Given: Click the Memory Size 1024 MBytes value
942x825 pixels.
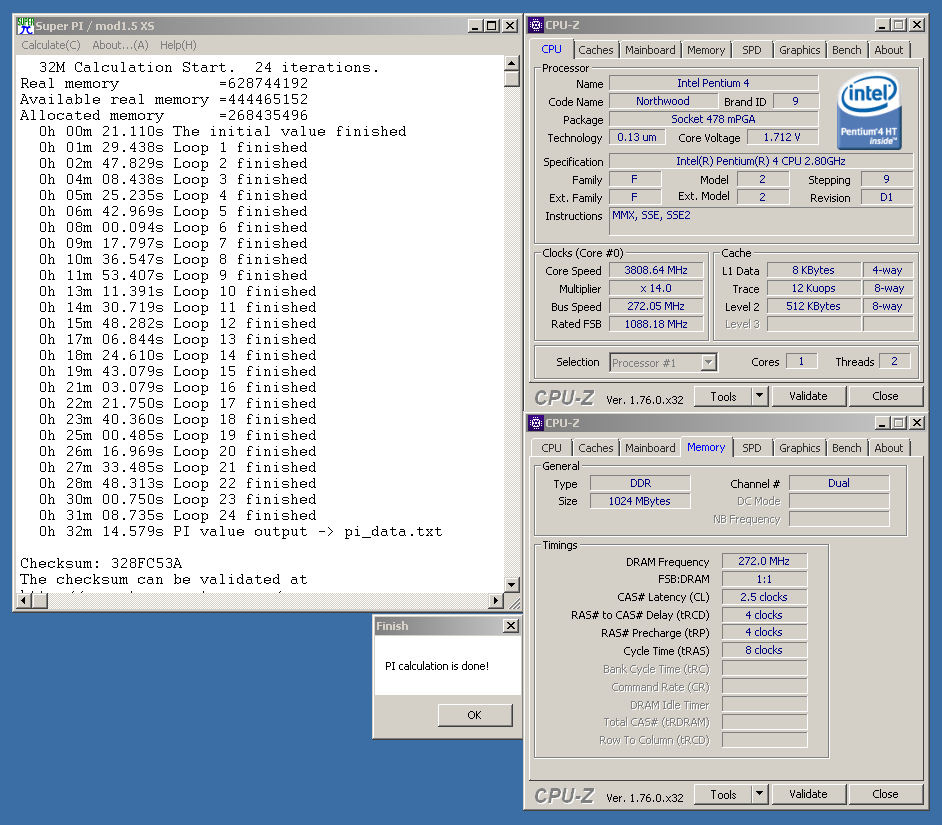Looking at the screenshot, I should pyautogui.click(x=640, y=501).
